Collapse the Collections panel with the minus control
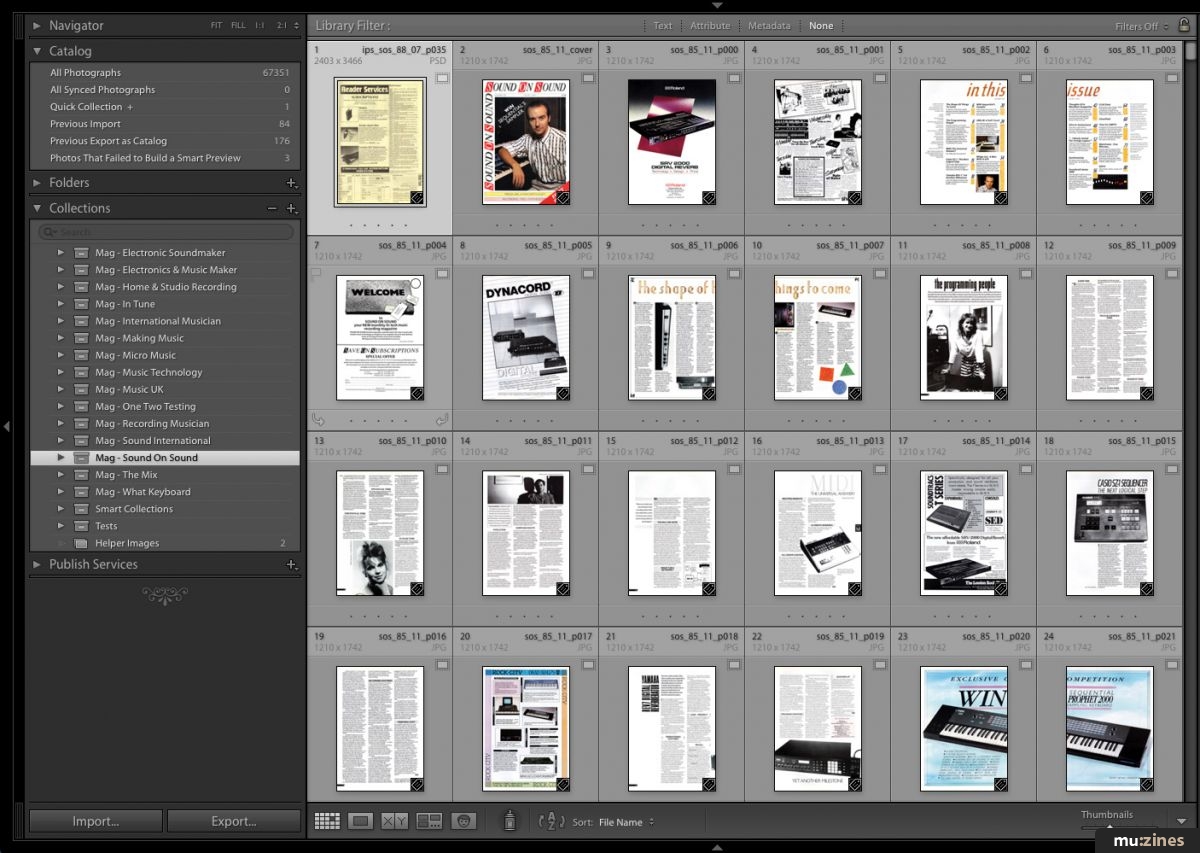Screen dimensions: 1200x853 (272, 208)
